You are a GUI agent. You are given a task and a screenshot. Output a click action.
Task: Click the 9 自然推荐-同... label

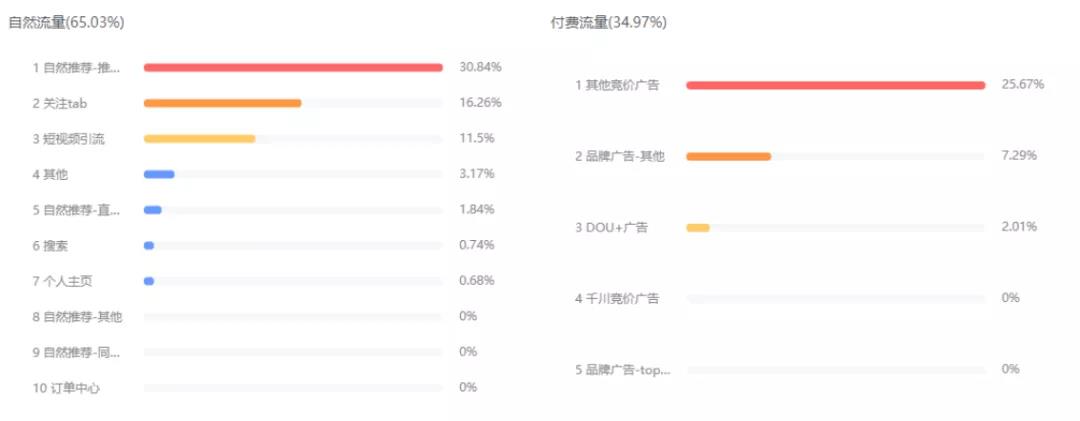point(76,352)
